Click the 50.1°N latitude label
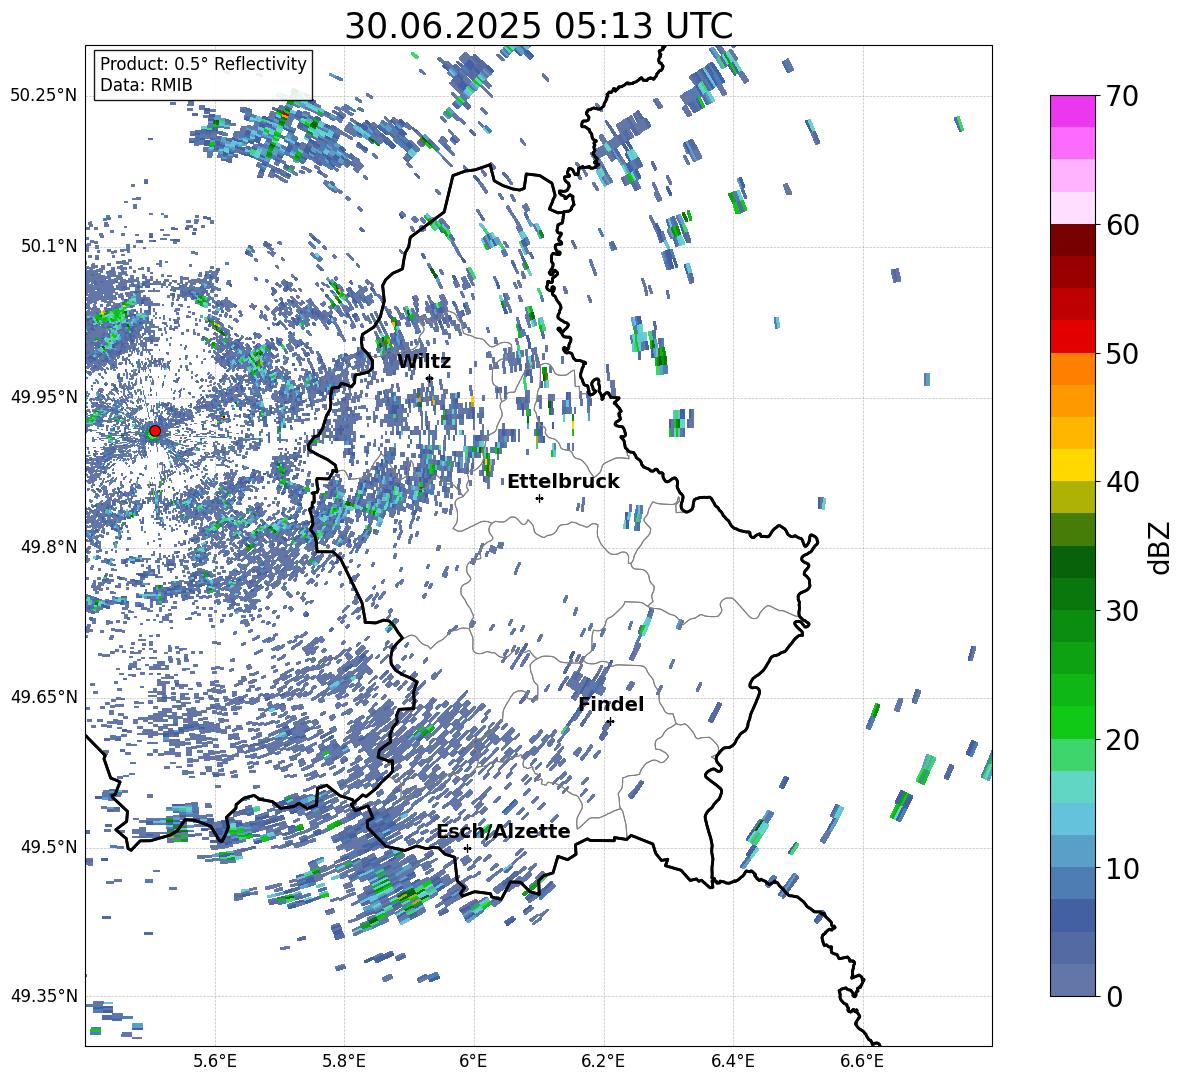Screen dimensions: 1184x1081 tap(49, 246)
